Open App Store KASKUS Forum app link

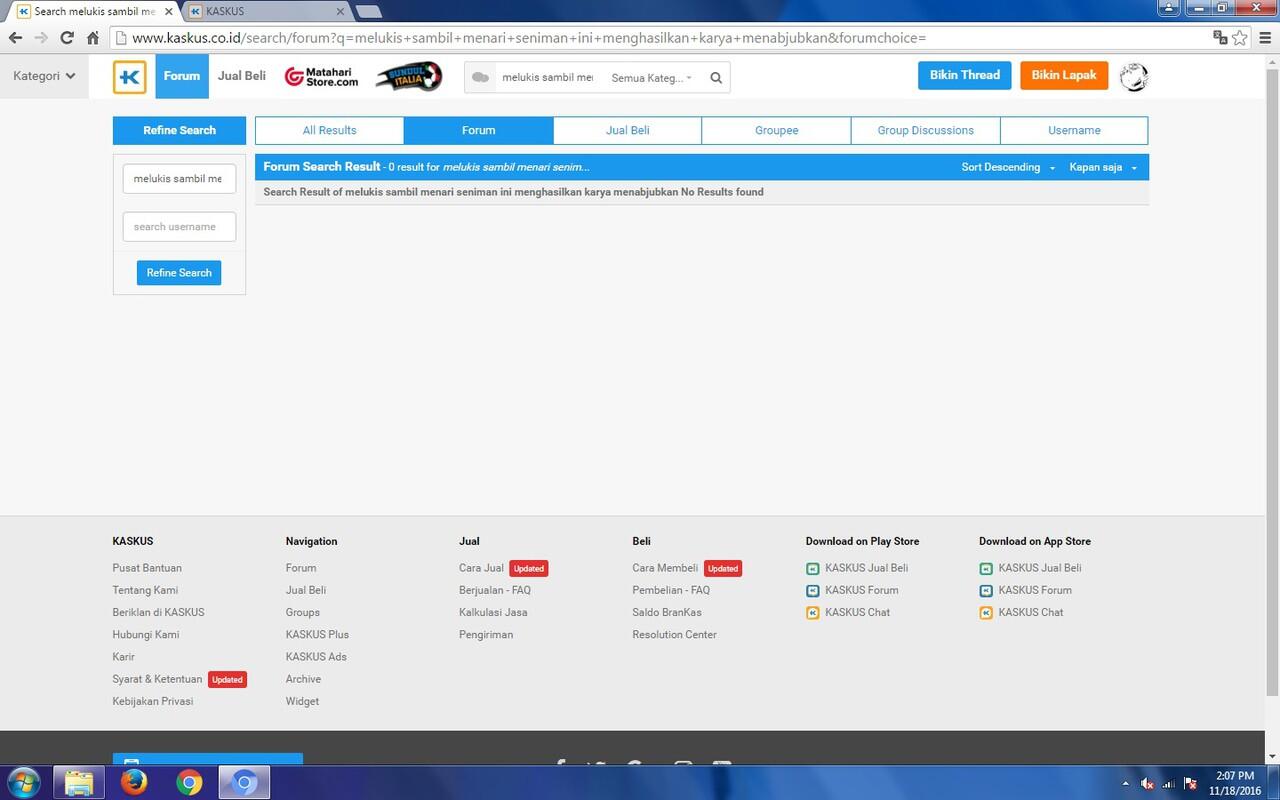(1025, 590)
